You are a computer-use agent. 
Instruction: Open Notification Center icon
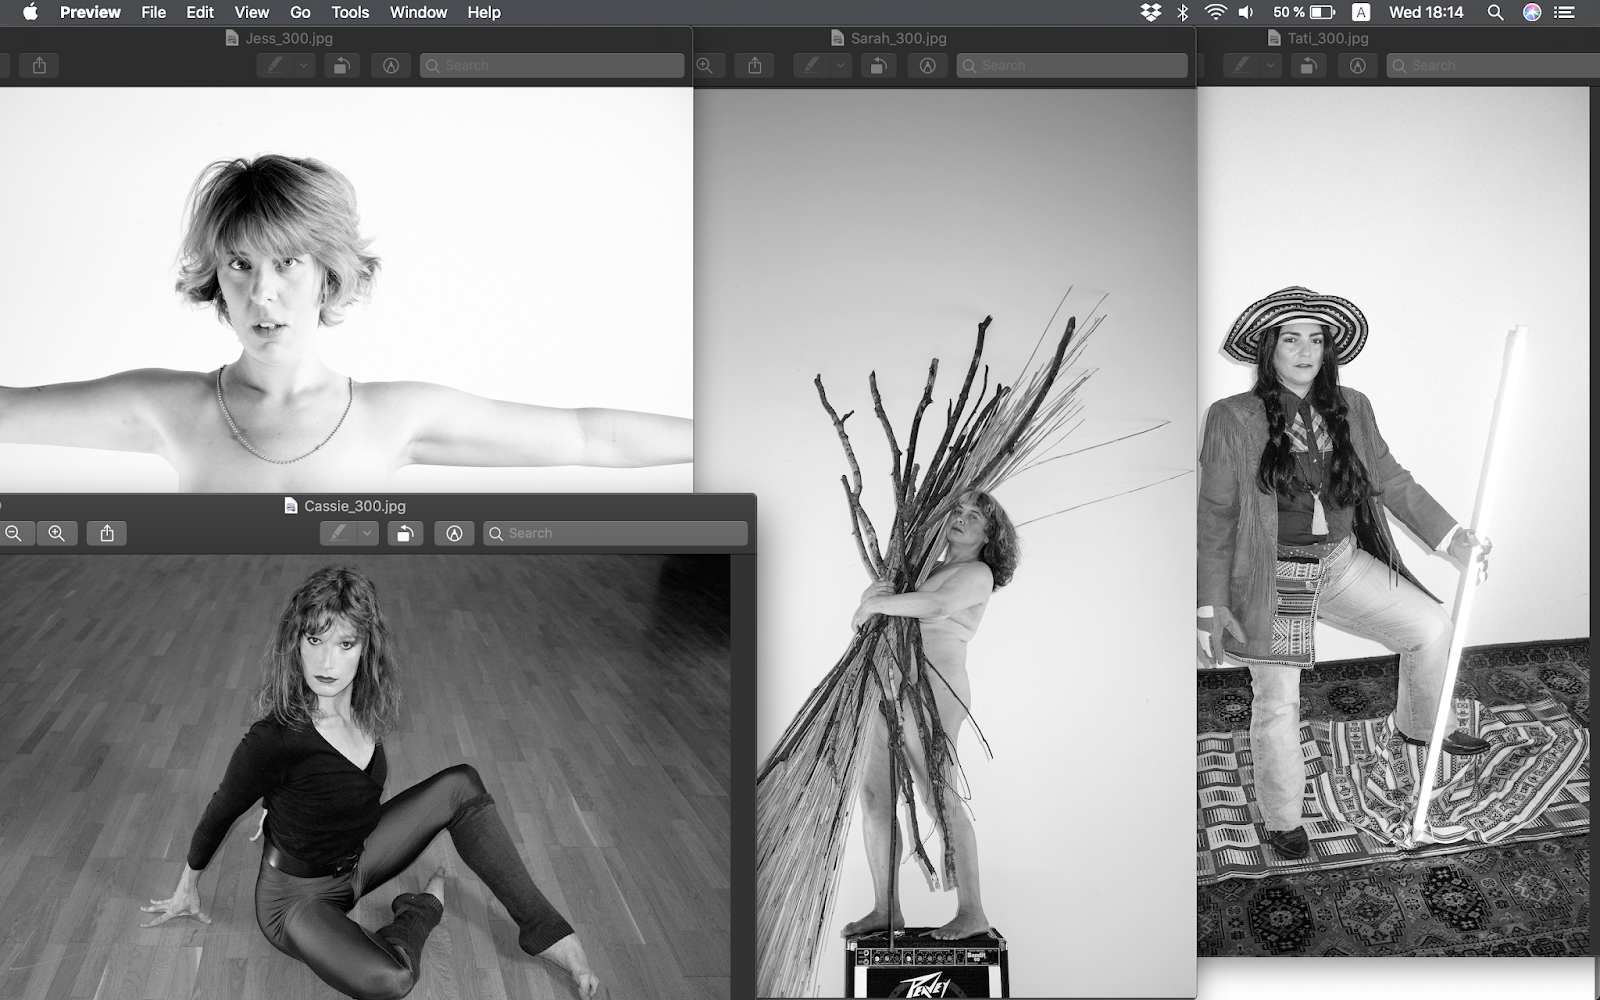(1565, 12)
